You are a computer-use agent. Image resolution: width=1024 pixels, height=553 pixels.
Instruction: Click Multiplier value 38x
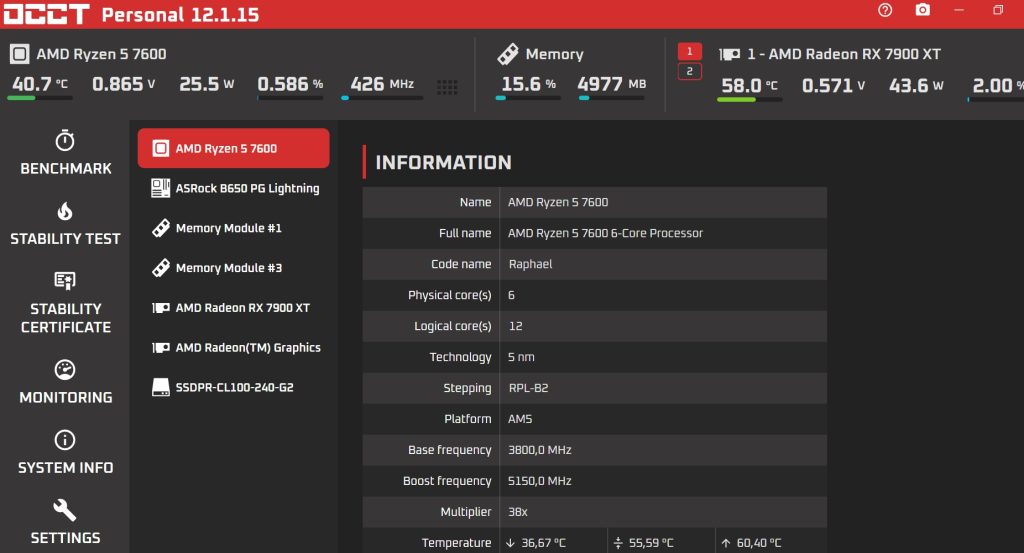click(518, 512)
